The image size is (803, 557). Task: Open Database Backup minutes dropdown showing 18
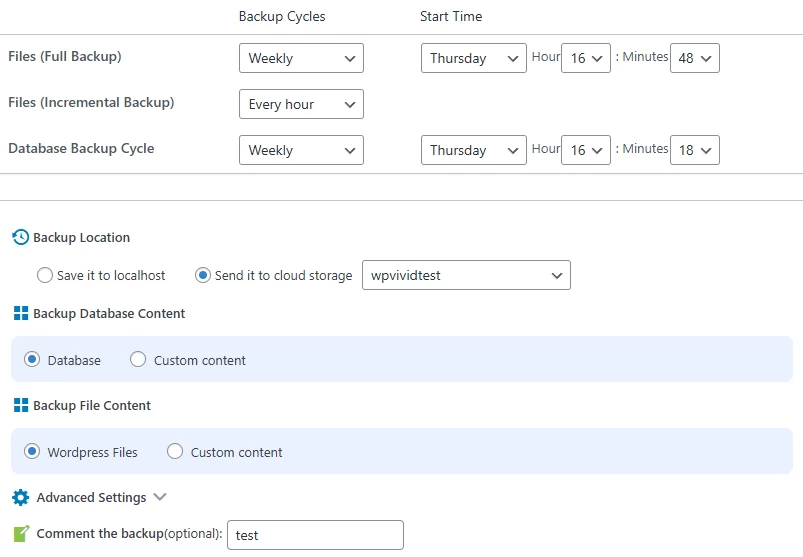(x=695, y=150)
